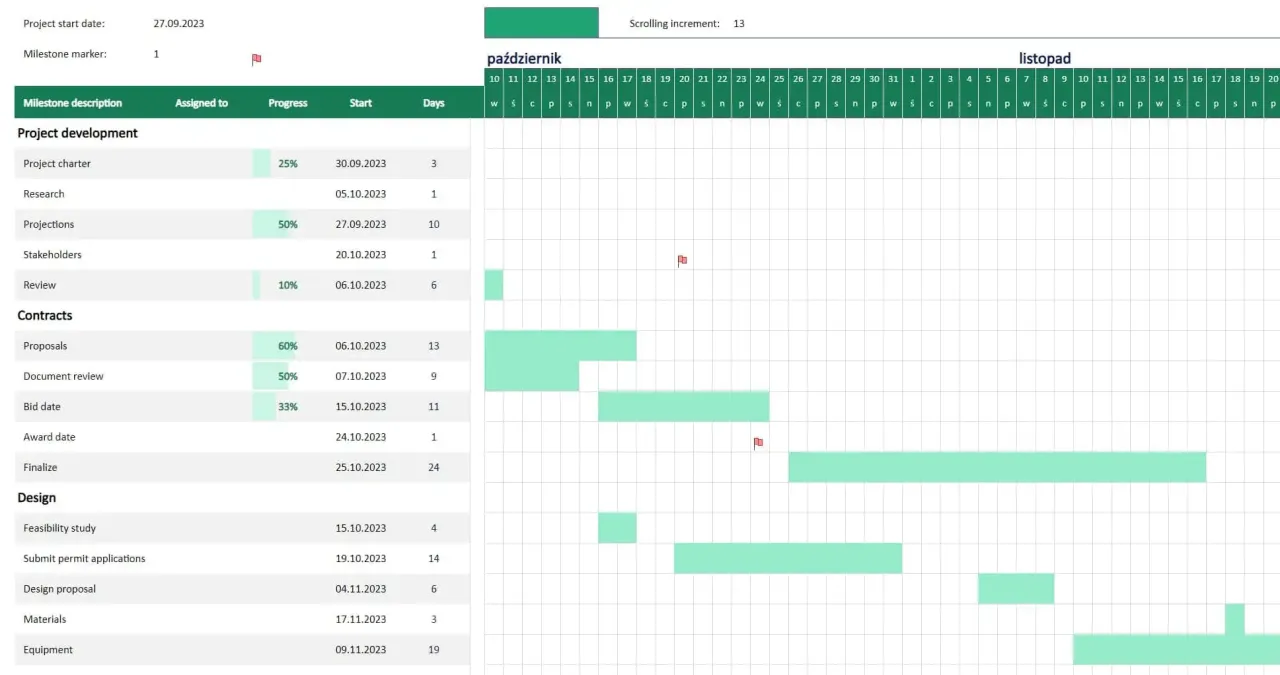Click the Materials Gantt bar
This screenshot has height=675, width=1280.
(x=1235, y=619)
